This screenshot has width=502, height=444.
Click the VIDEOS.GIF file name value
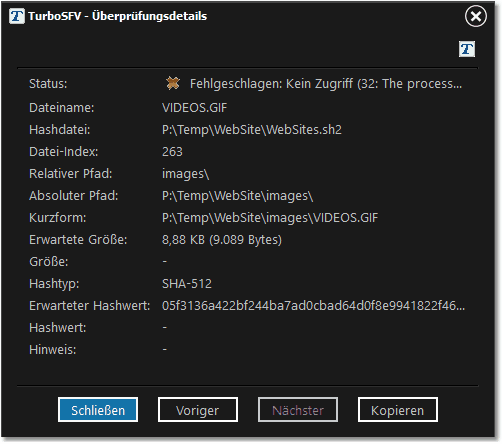coord(195,108)
